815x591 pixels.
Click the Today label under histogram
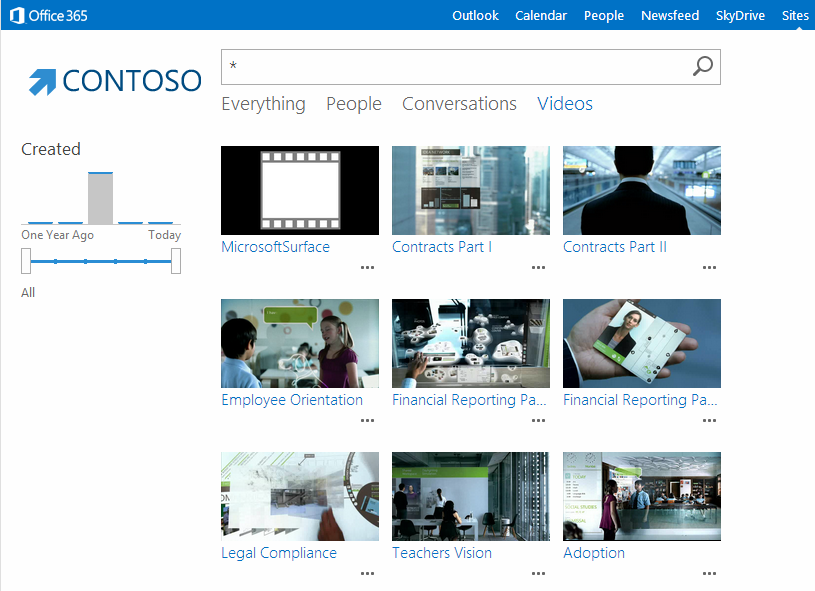click(x=164, y=235)
